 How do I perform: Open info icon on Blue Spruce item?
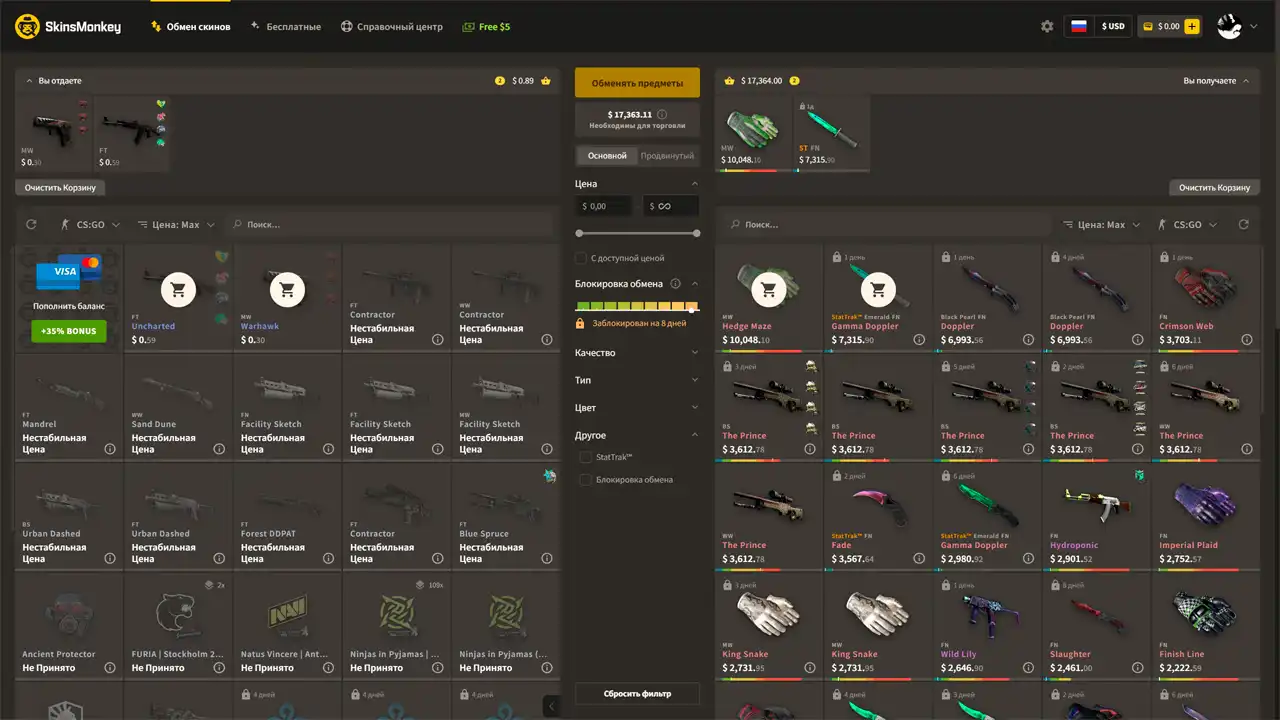click(x=547, y=559)
